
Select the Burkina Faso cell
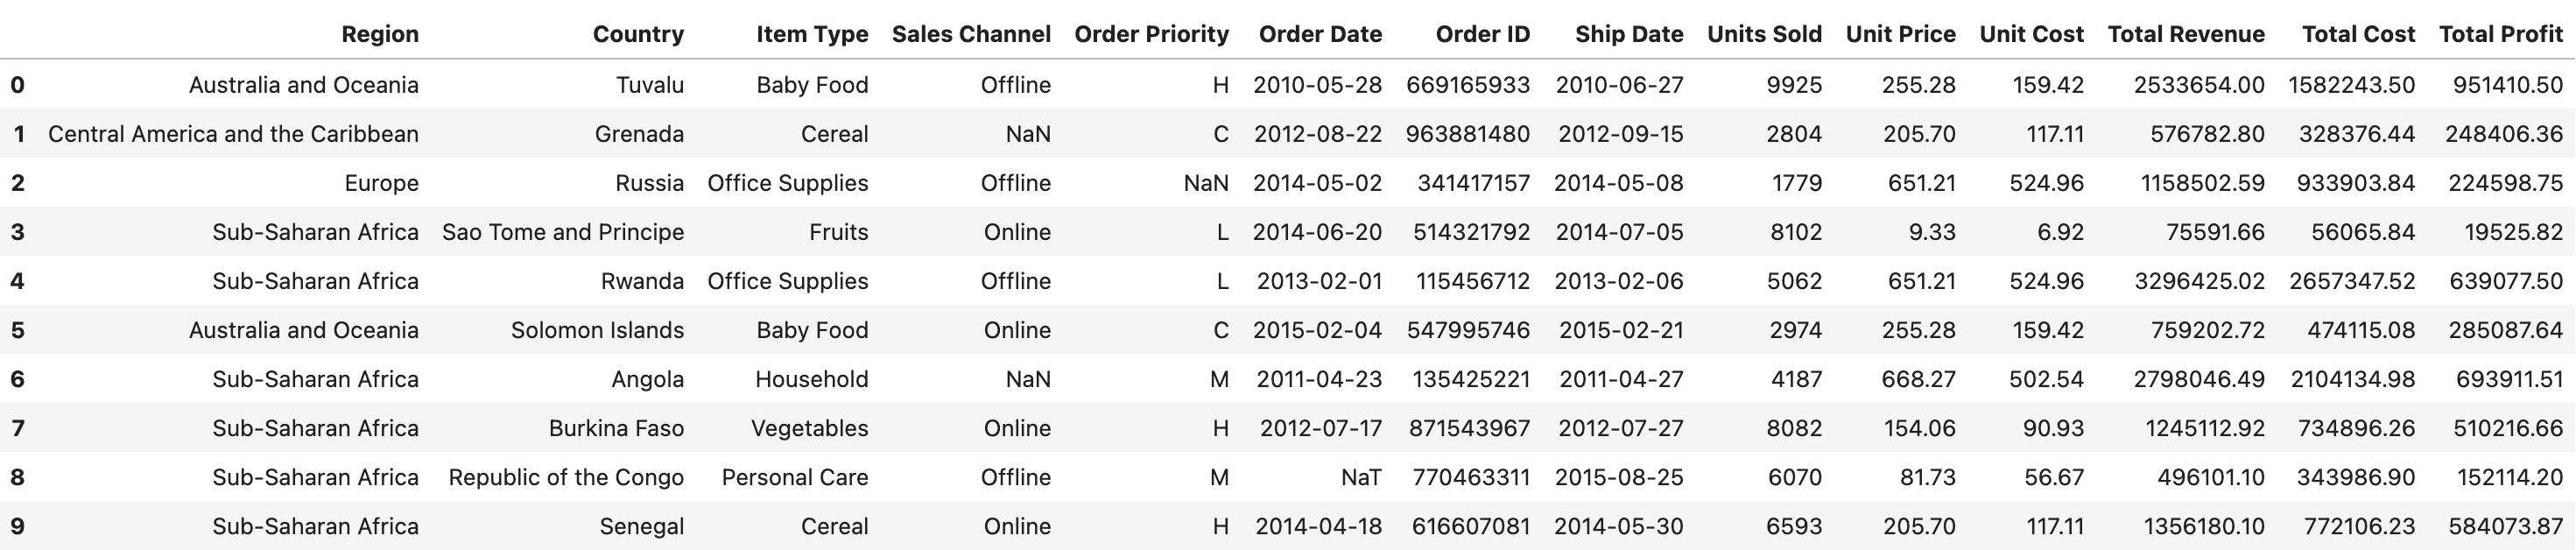[x=616, y=428]
